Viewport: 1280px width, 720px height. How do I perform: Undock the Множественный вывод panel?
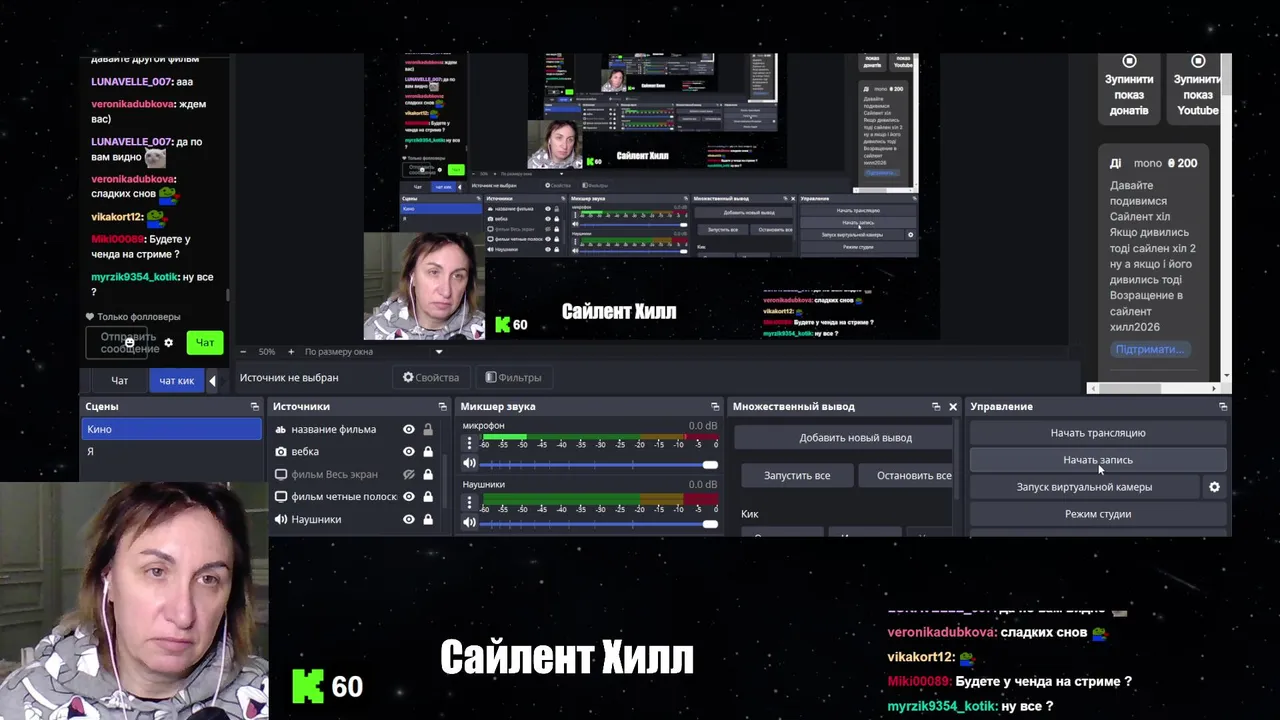pos(935,407)
